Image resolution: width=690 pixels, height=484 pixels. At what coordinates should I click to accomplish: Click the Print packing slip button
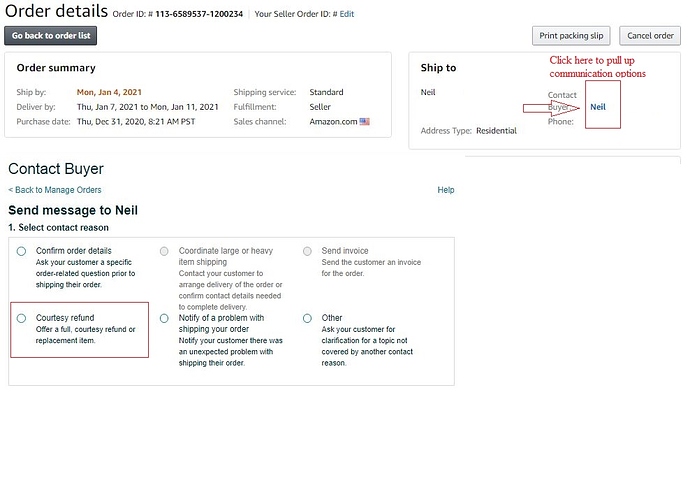[x=571, y=35]
